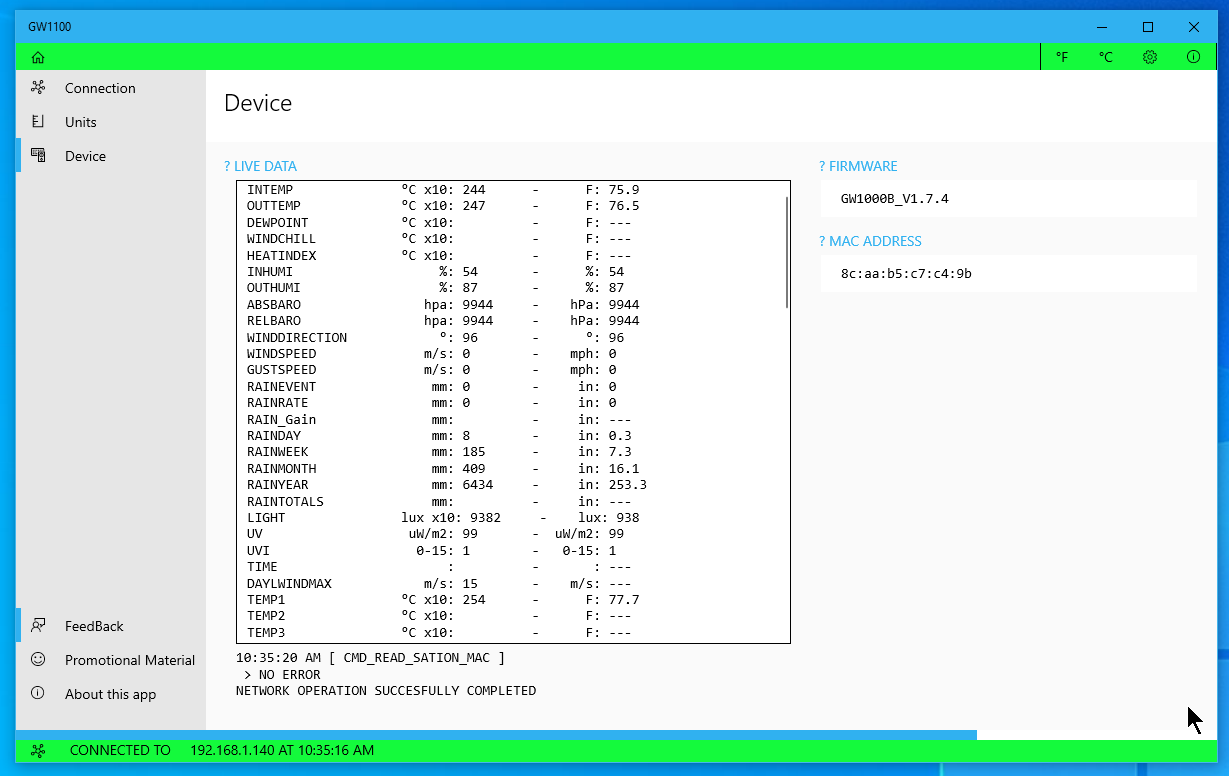Open FeedBack from the sidebar
The width and height of the screenshot is (1229, 776).
coord(111,626)
